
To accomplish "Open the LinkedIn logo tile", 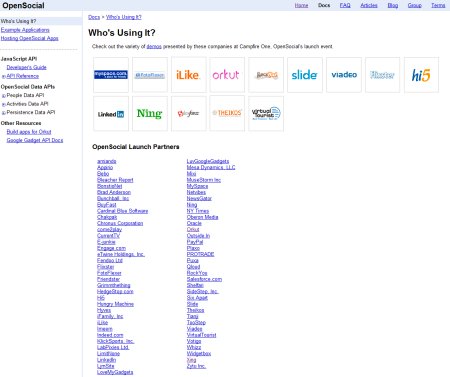I will coord(111,114).
